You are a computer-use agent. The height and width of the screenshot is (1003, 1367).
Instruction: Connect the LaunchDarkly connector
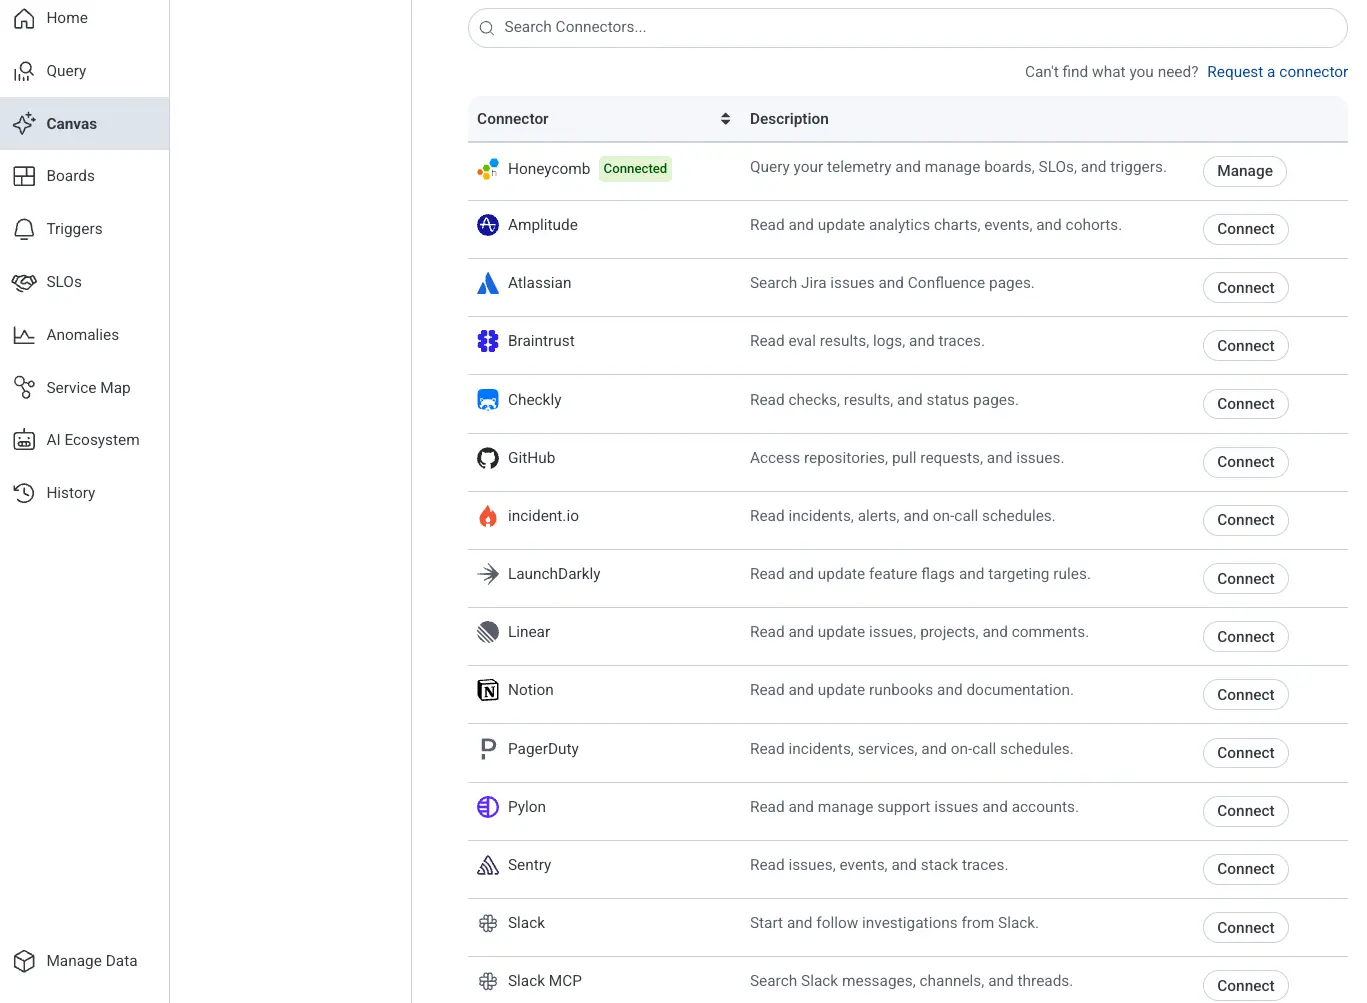point(1246,579)
